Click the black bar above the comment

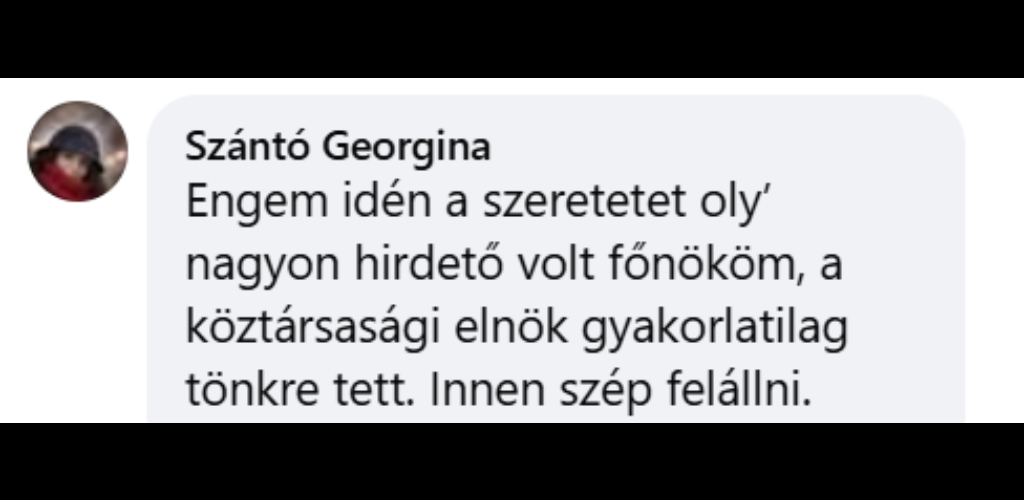point(512,38)
